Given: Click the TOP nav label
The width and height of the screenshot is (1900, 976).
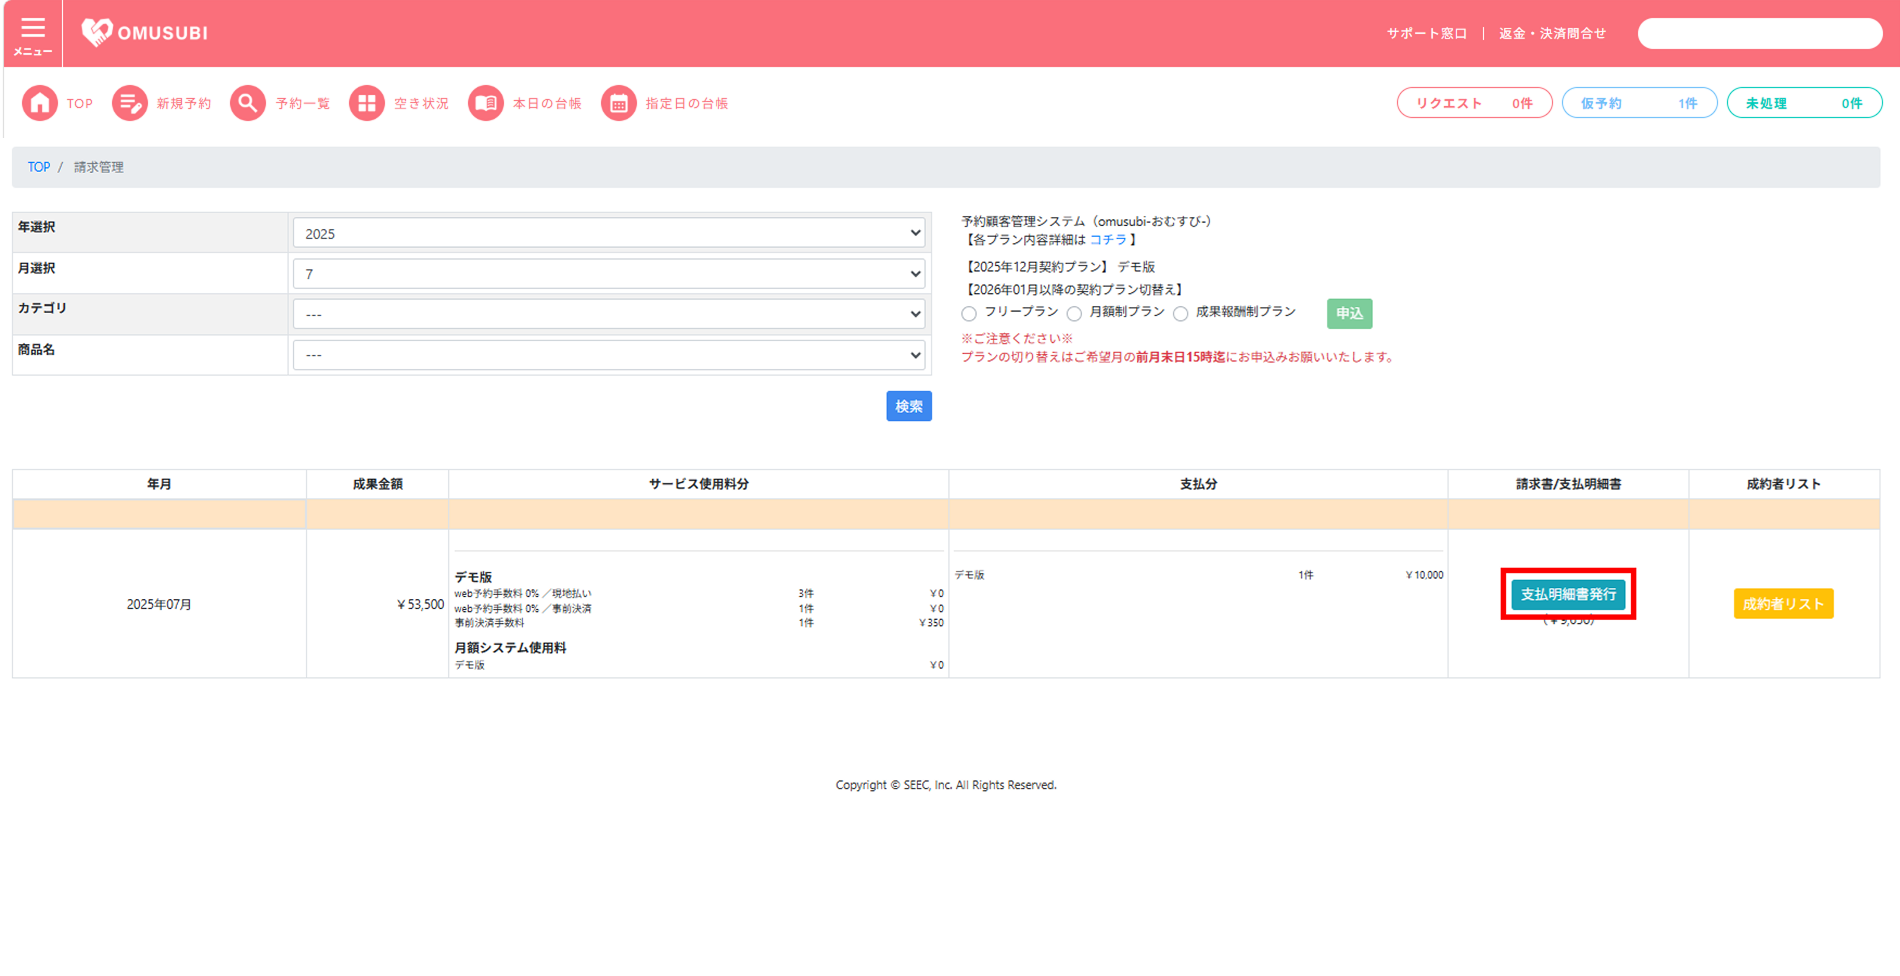Looking at the screenshot, I should pos(80,104).
